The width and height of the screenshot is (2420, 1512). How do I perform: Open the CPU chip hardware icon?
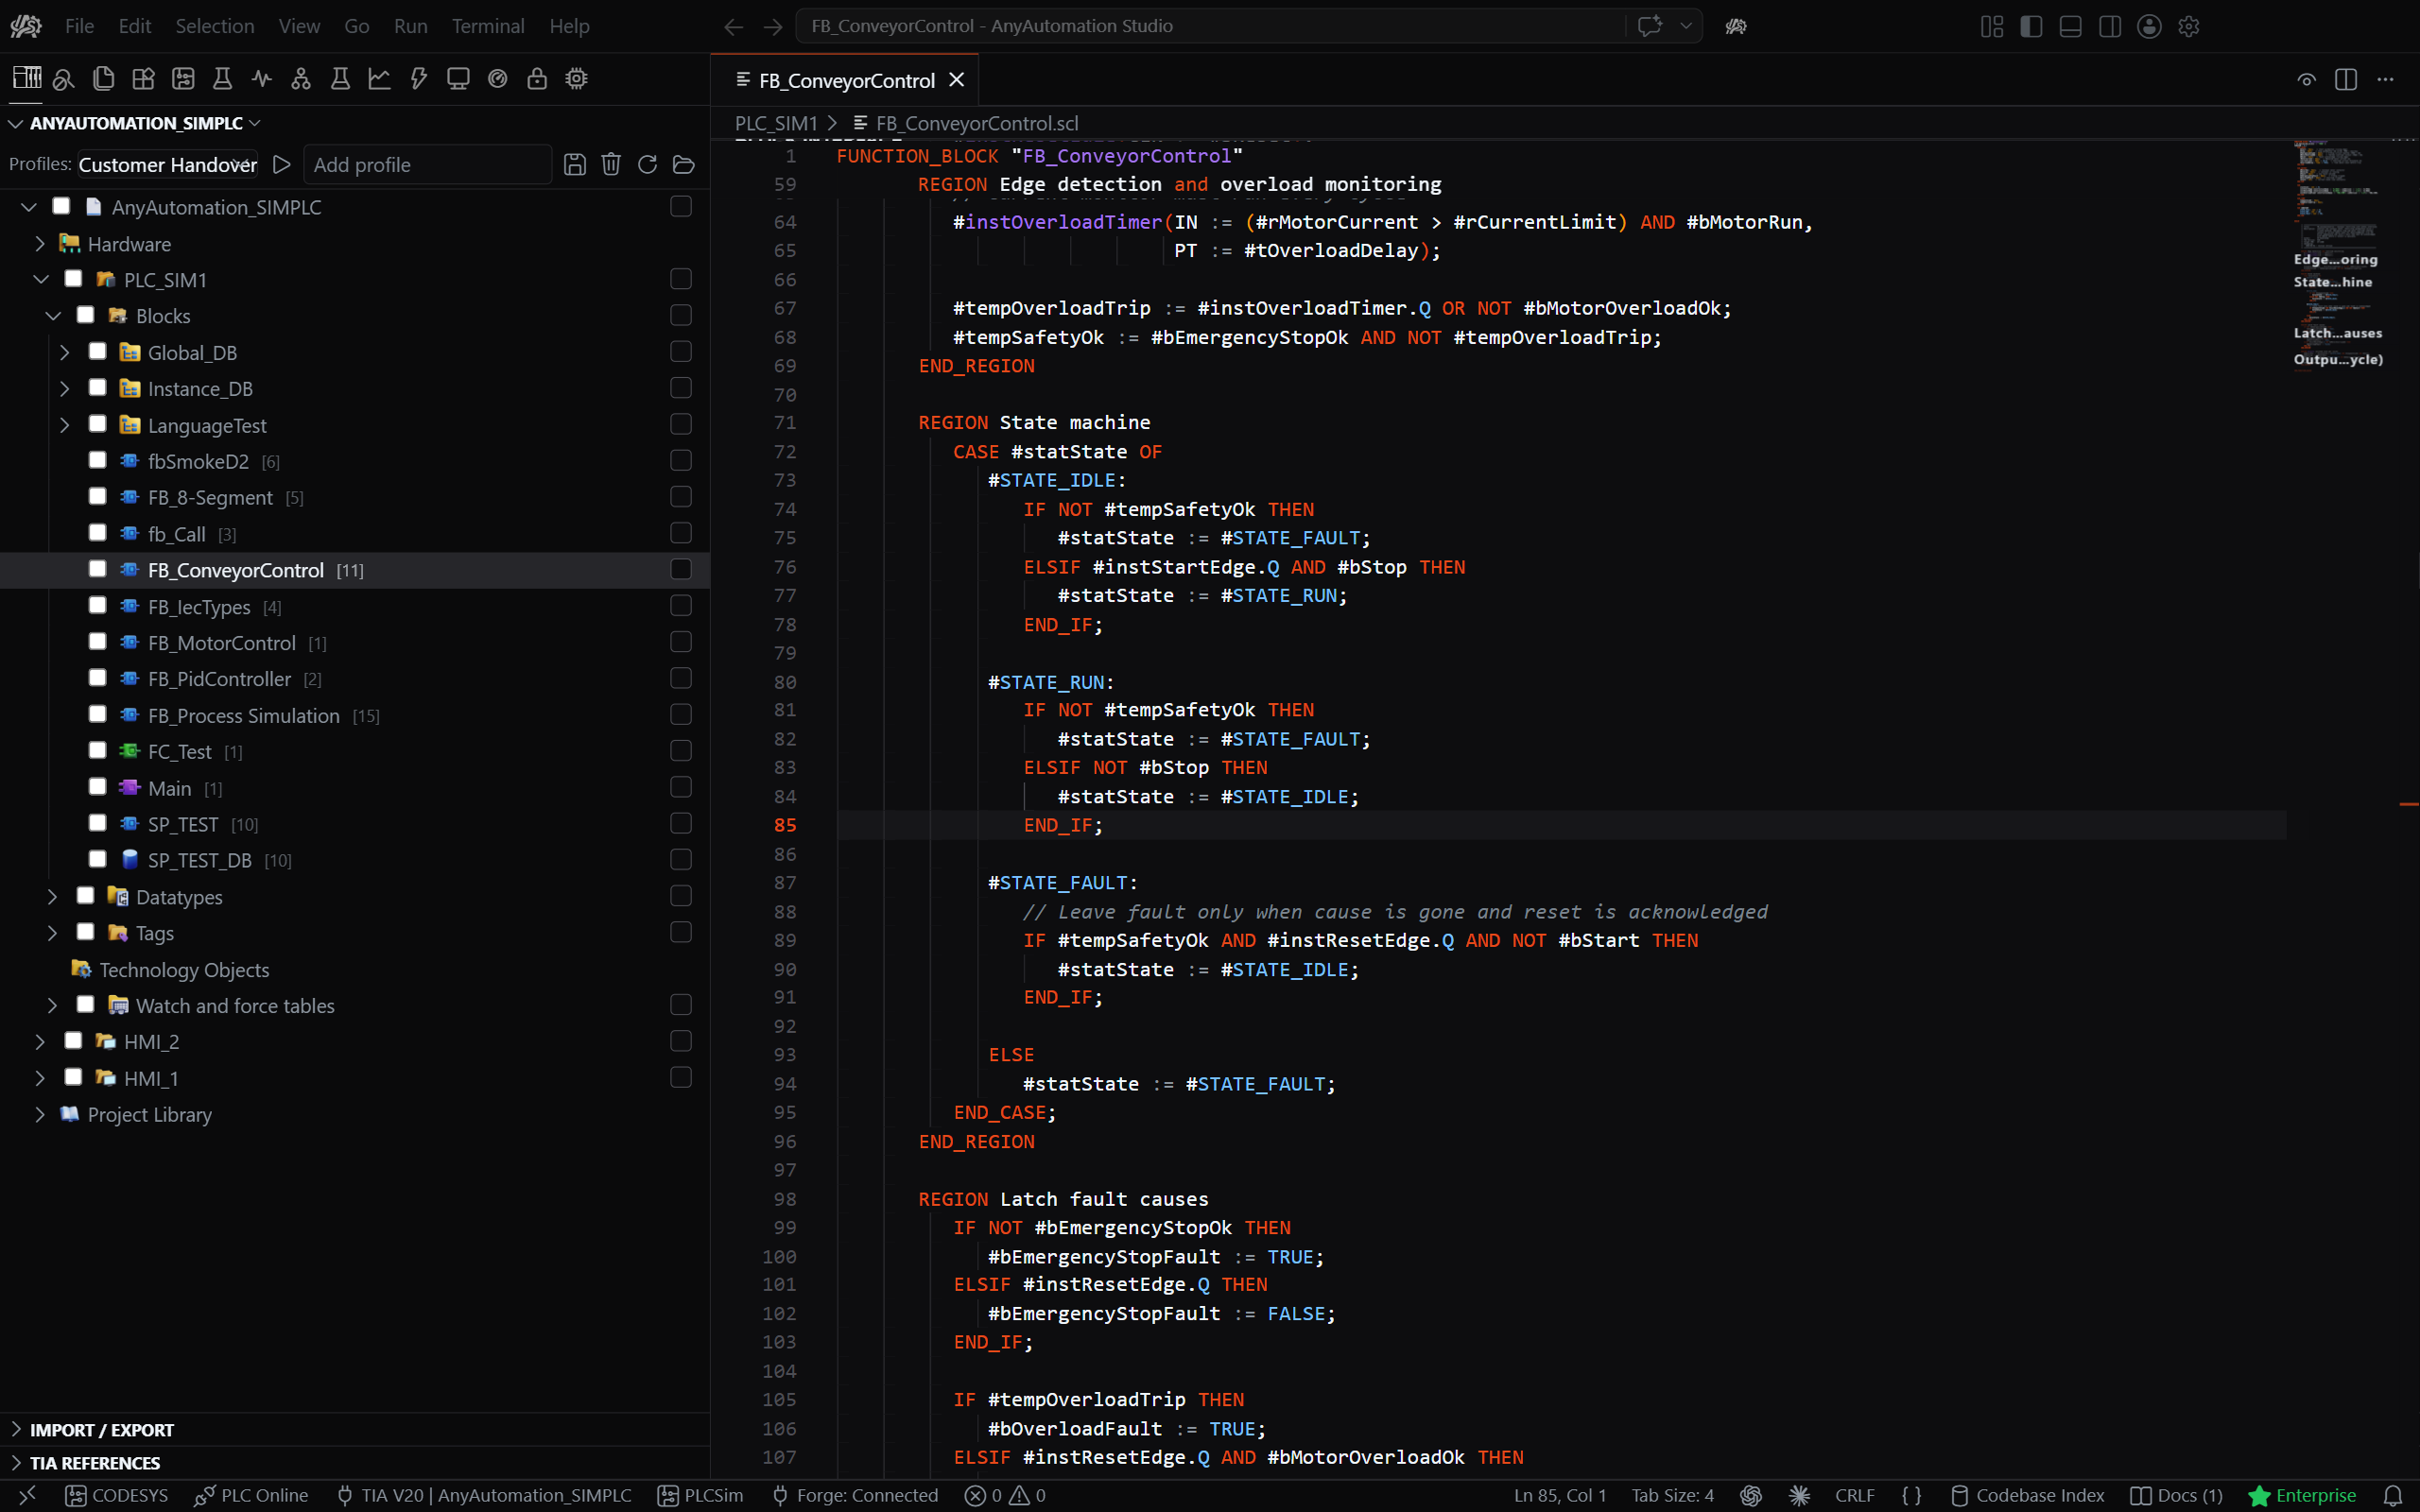[577, 78]
